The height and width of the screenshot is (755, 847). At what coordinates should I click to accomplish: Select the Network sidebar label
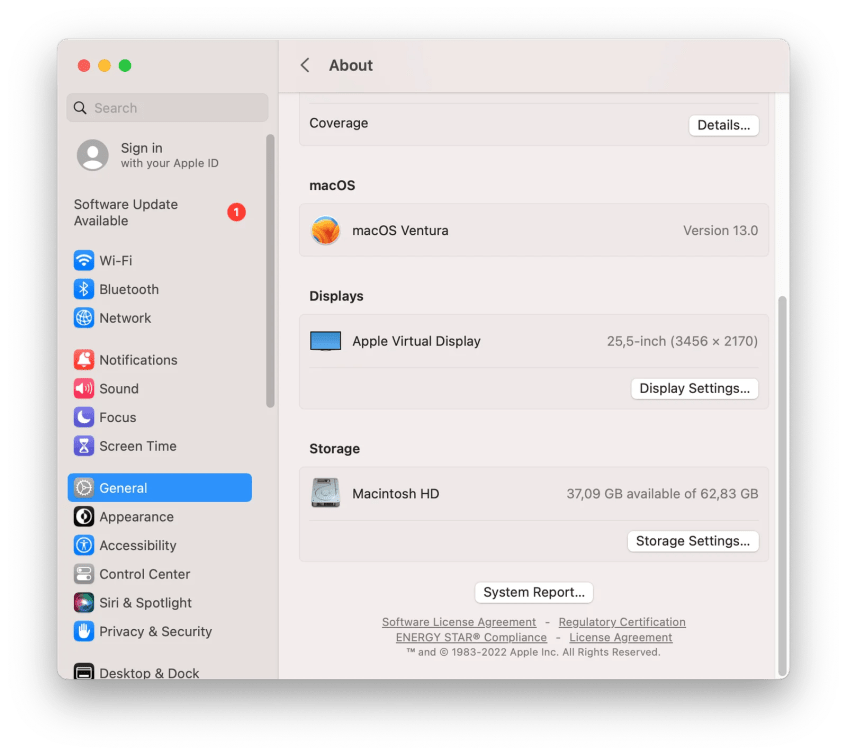coord(125,318)
